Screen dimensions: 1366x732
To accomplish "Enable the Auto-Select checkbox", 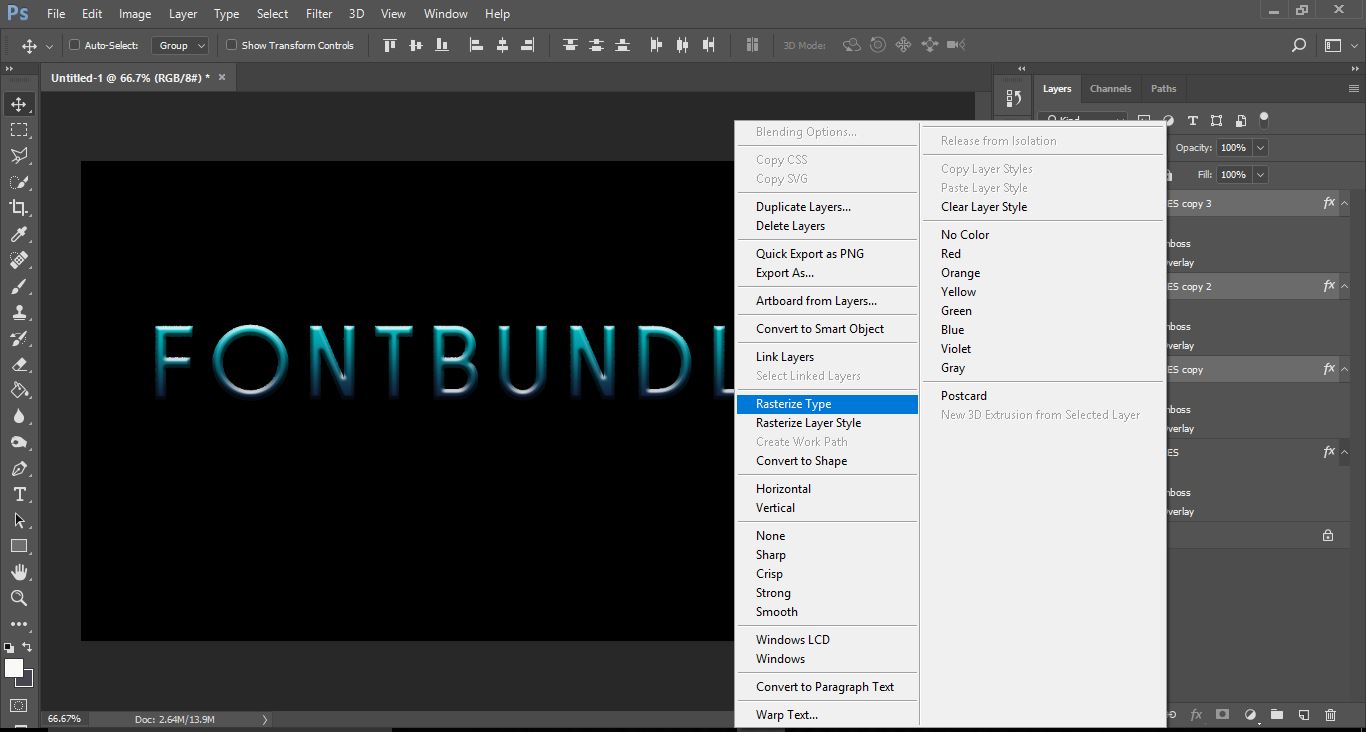I will click(74, 45).
